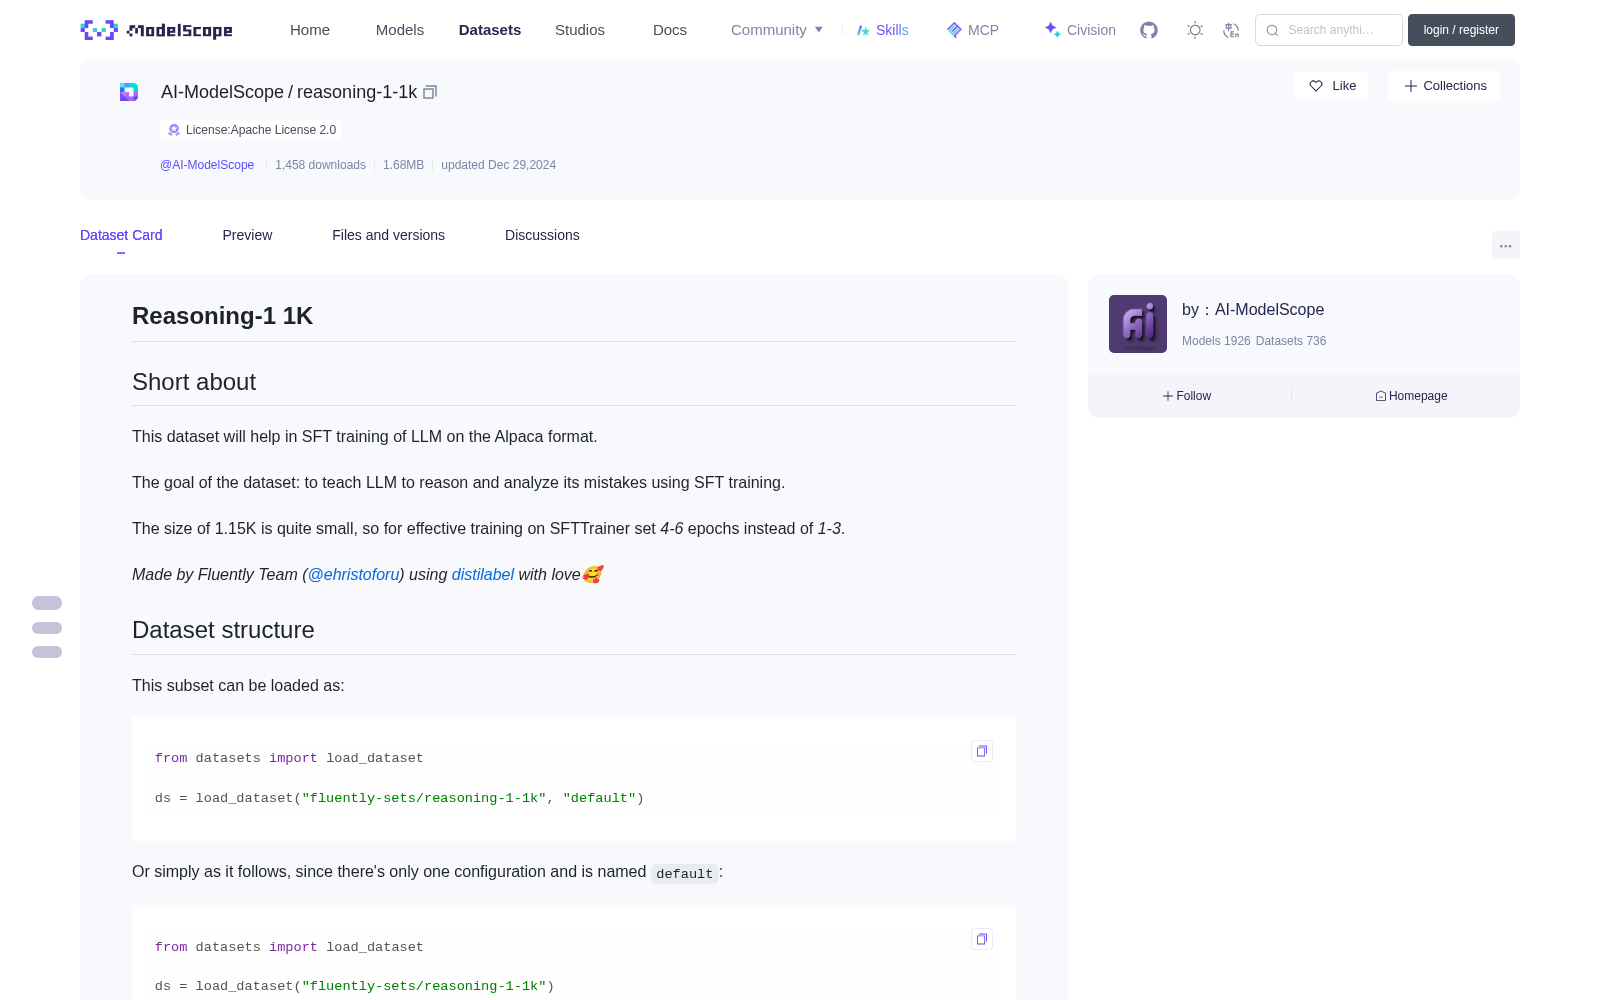Open the organization Homepage link
This screenshot has height=1000, width=1600.
1411,396
